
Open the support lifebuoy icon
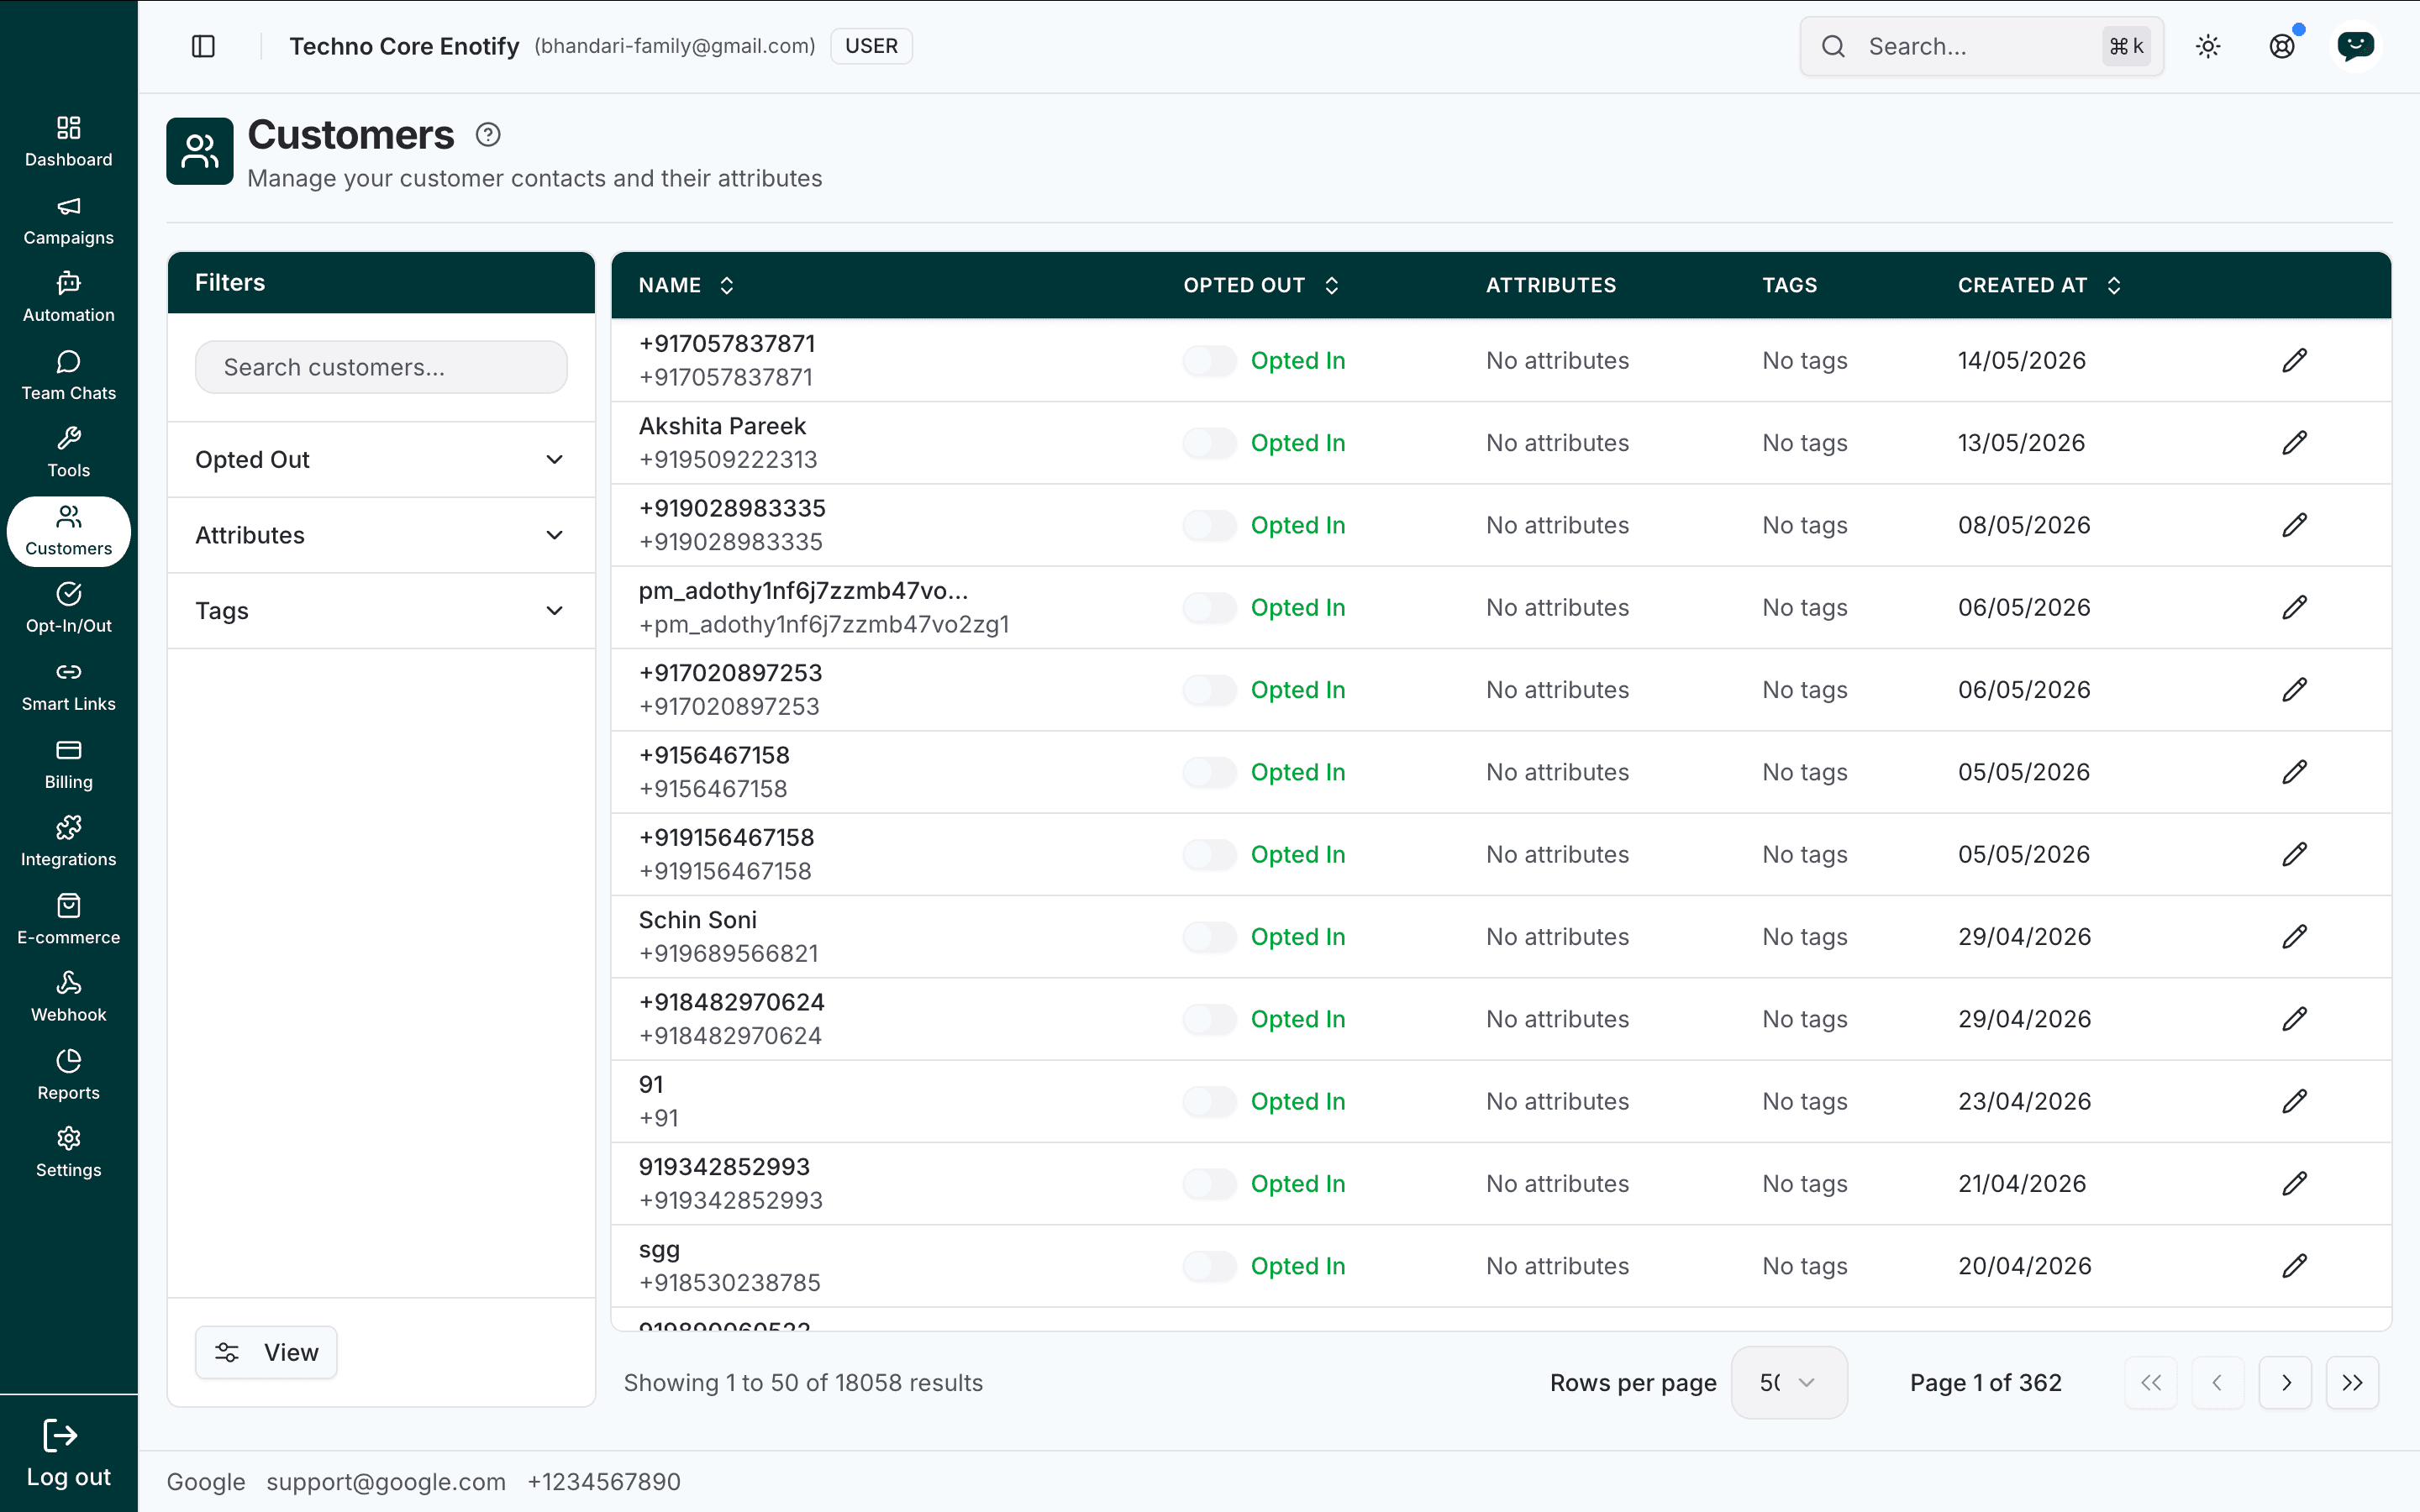[2282, 46]
